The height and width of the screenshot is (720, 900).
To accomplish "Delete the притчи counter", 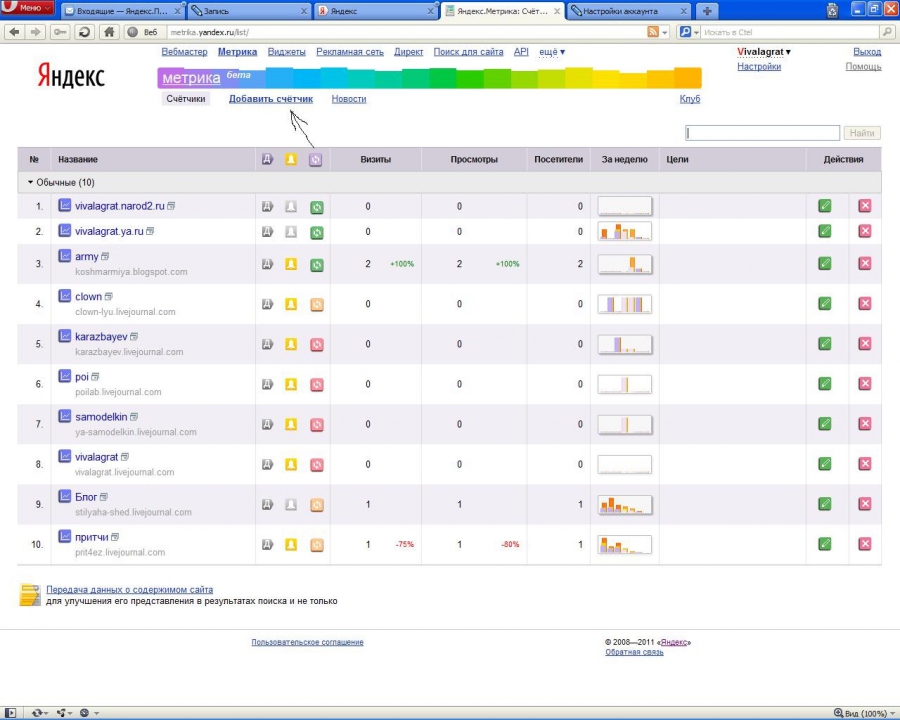I will (865, 544).
